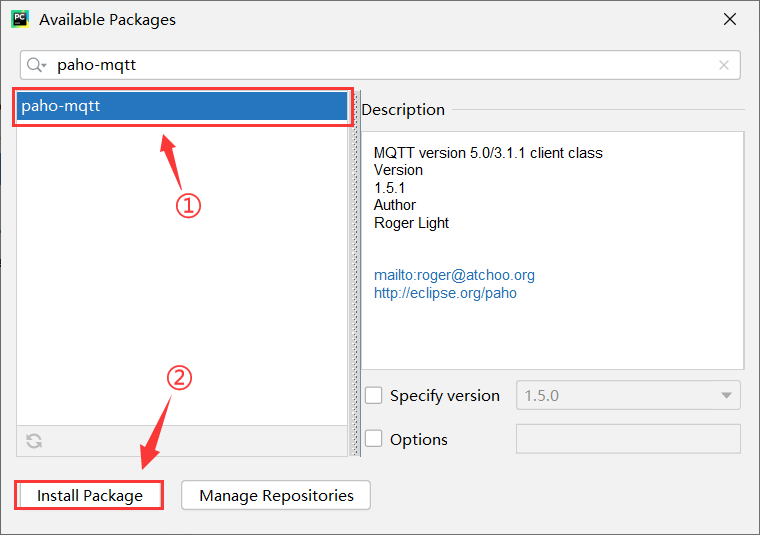Open the mailto:roger@atchoo.org link
Viewport: 760px width, 535px height.
pos(454,275)
